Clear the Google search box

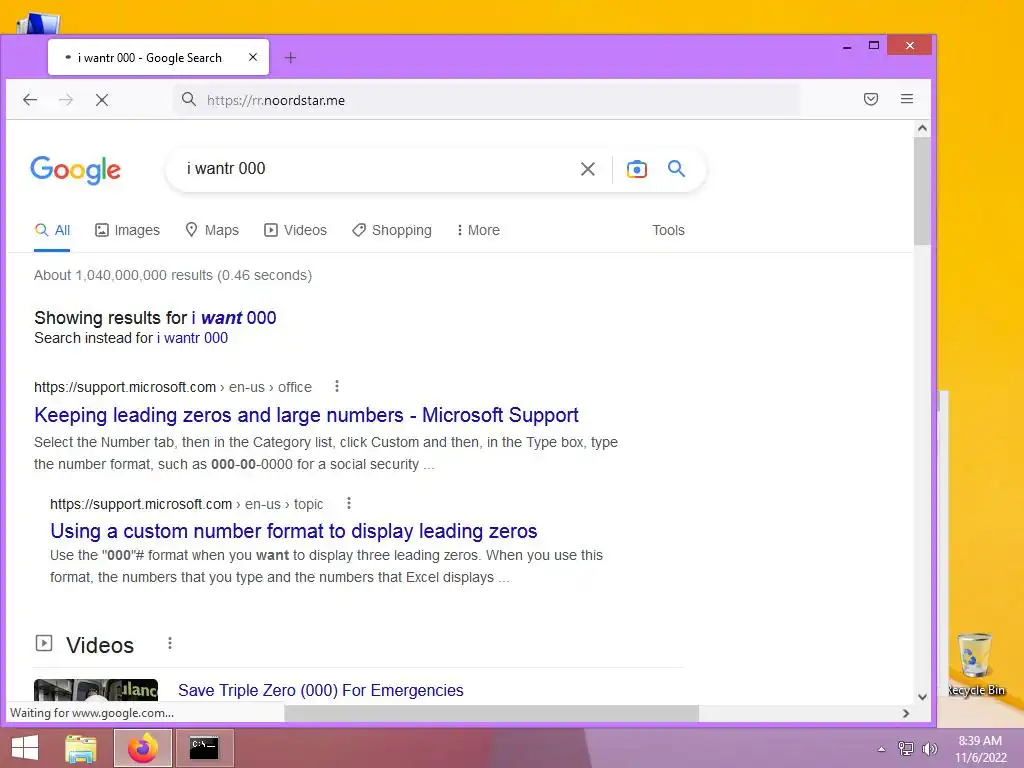tap(588, 169)
